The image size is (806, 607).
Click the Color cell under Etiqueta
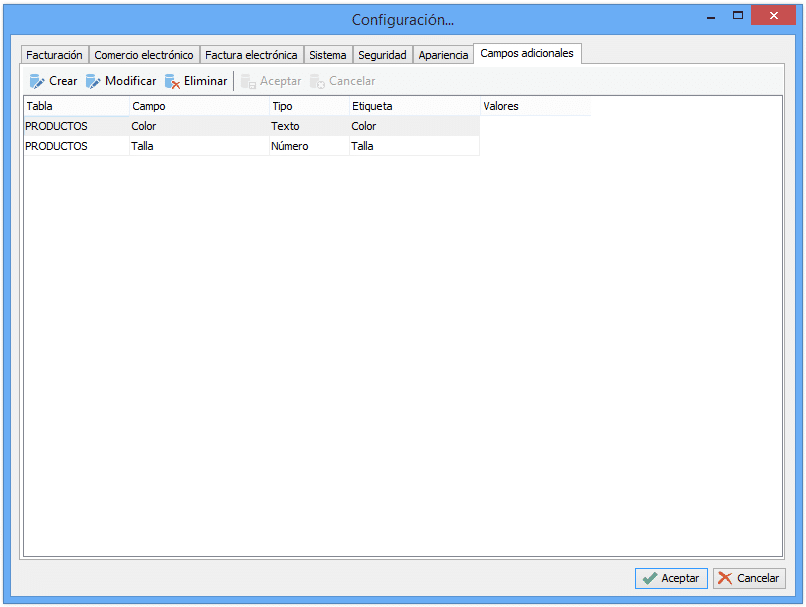point(415,126)
